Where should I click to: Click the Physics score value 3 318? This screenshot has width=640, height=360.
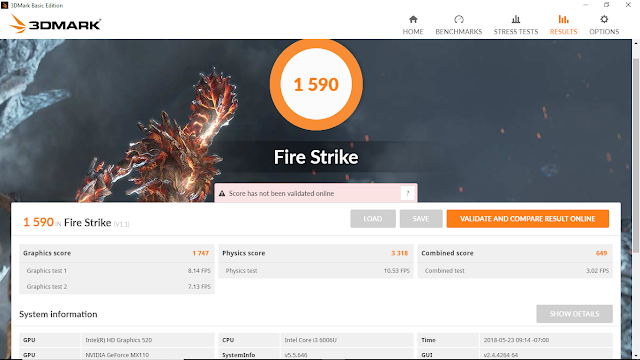click(x=400, y=253)
